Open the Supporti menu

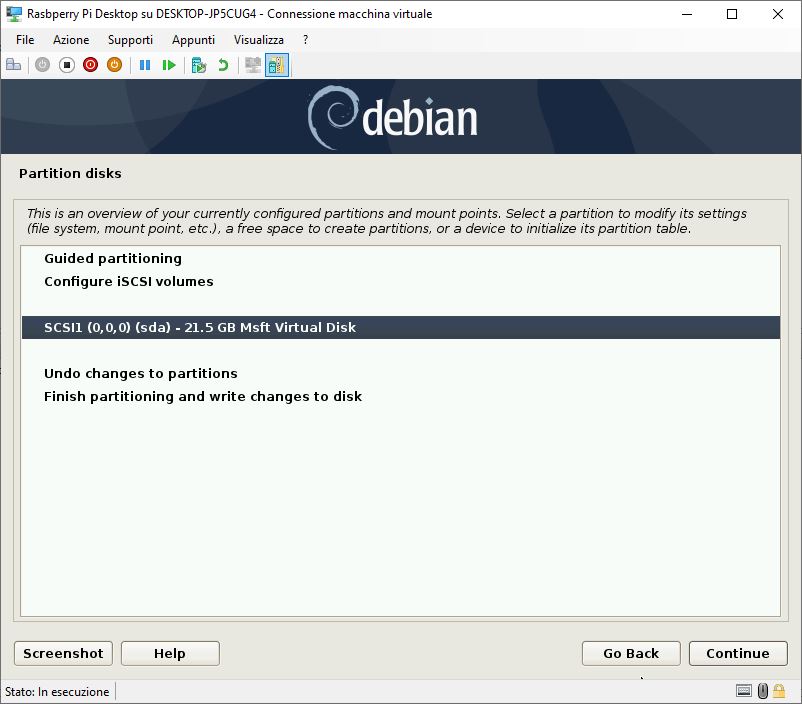tap(130, 40)
